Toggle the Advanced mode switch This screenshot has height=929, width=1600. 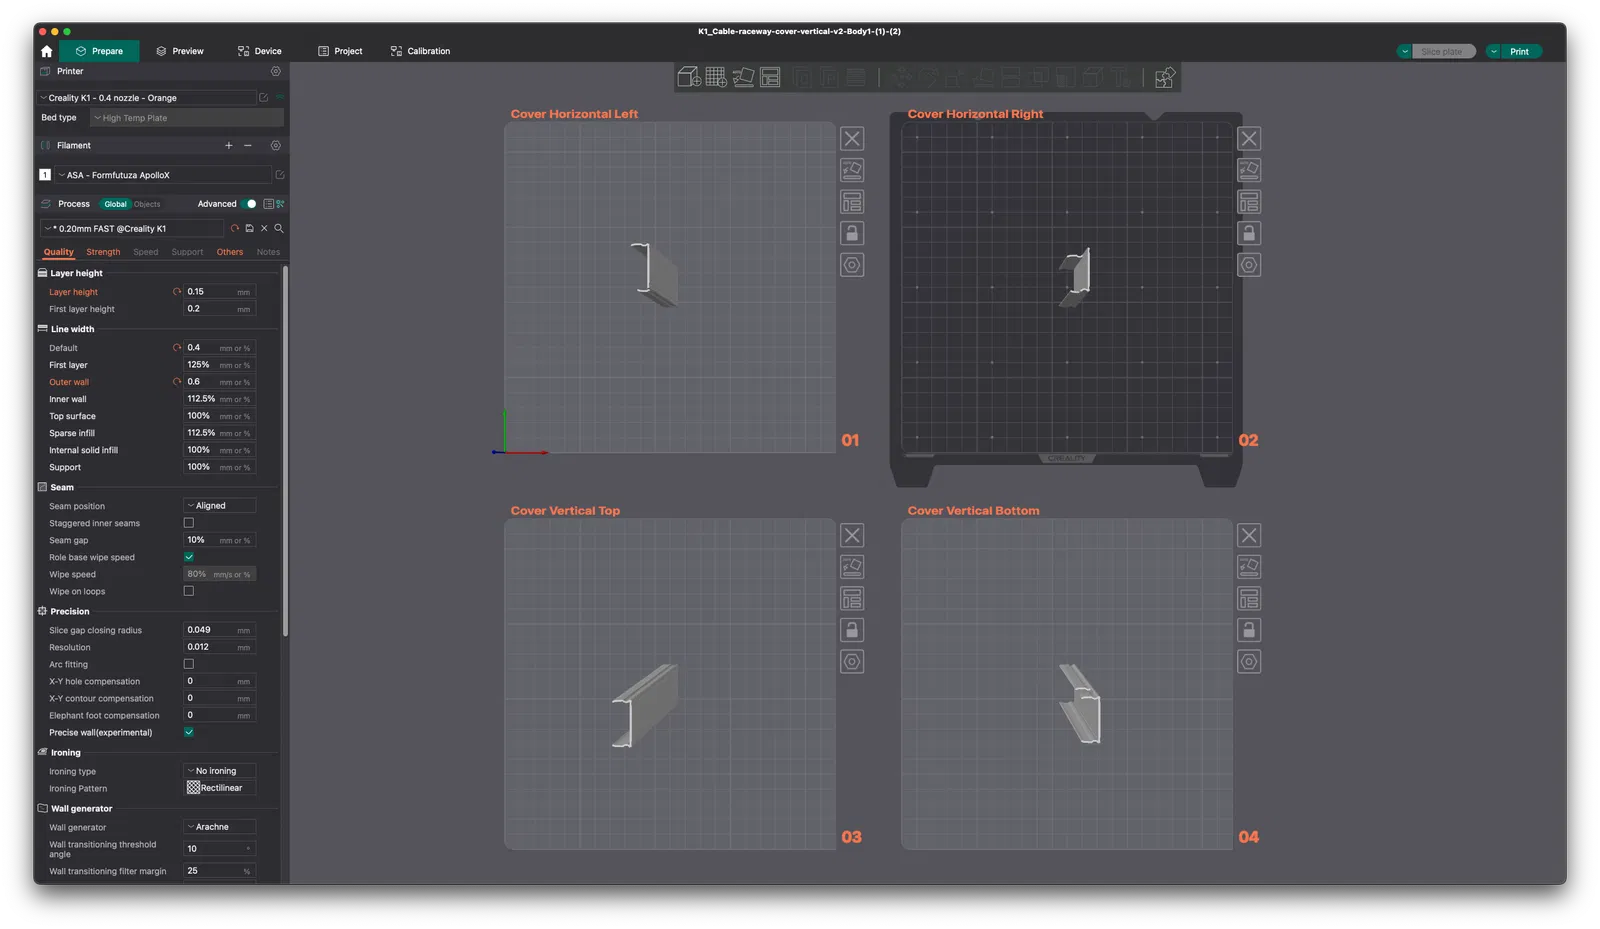249,204
